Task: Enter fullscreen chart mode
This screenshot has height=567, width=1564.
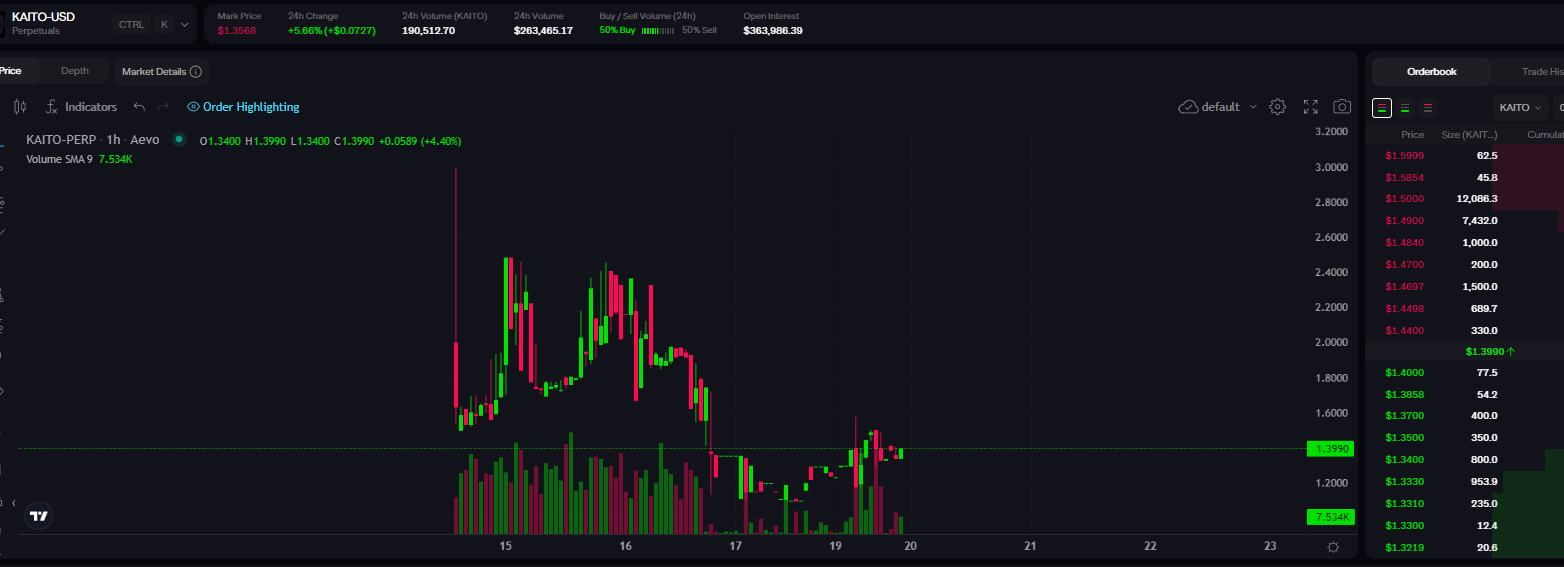Action: pos(1310,107)
